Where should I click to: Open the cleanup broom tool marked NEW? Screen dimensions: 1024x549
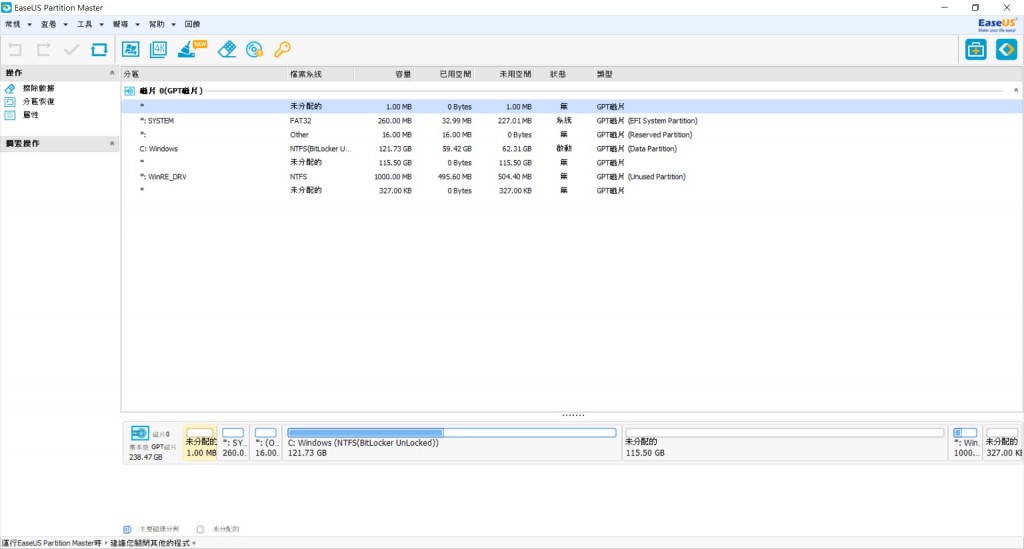(192, 49)
